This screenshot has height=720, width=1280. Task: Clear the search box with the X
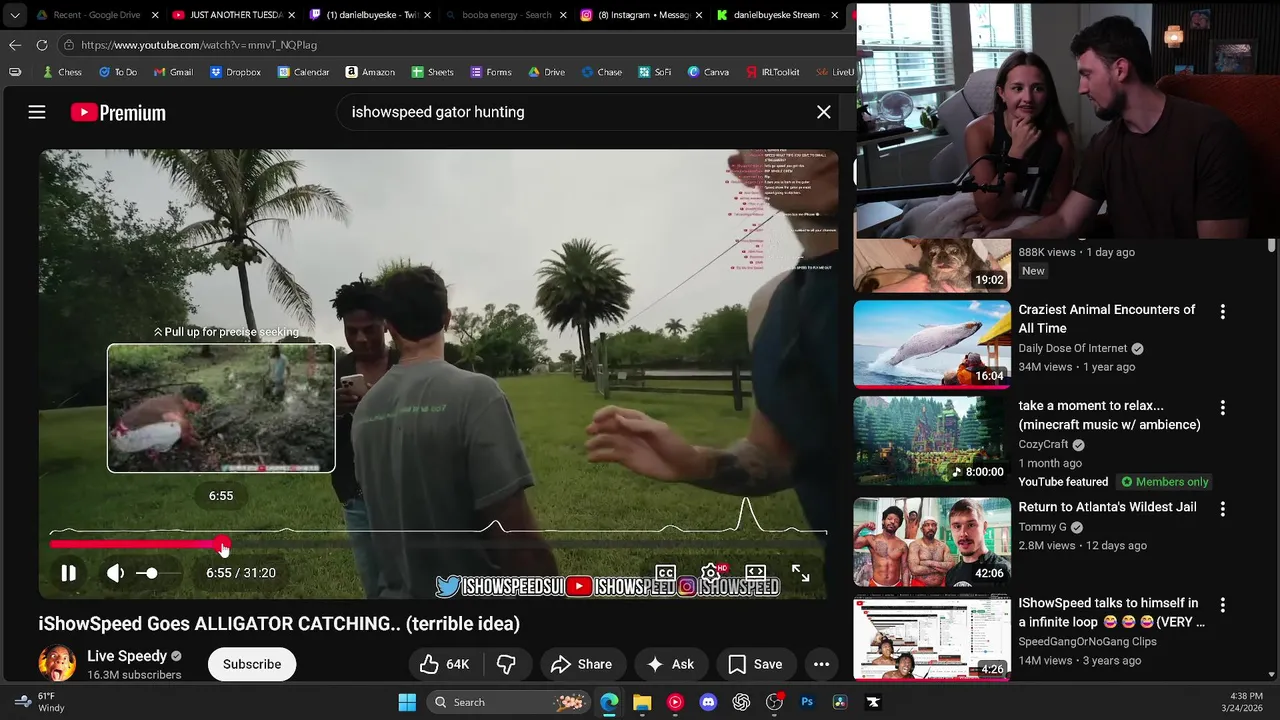coord(824,112)
